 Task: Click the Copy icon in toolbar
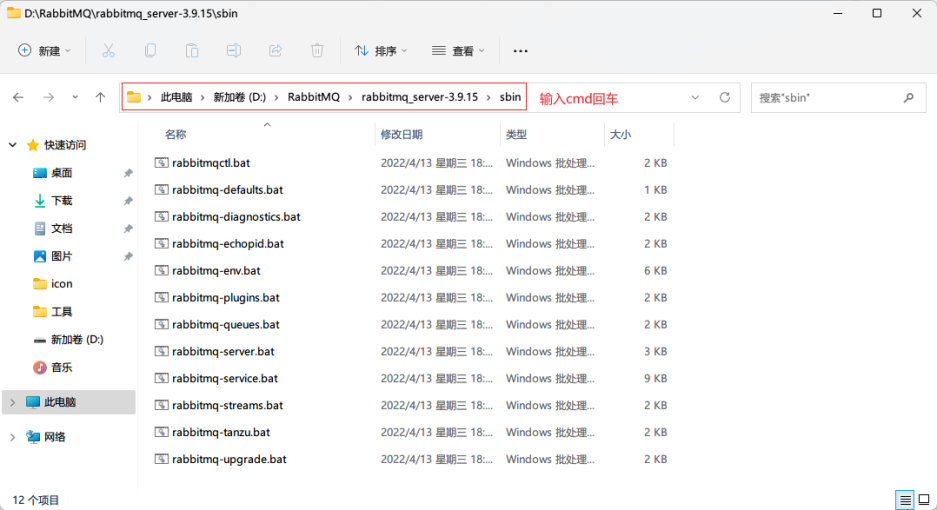tap(150, 50)
